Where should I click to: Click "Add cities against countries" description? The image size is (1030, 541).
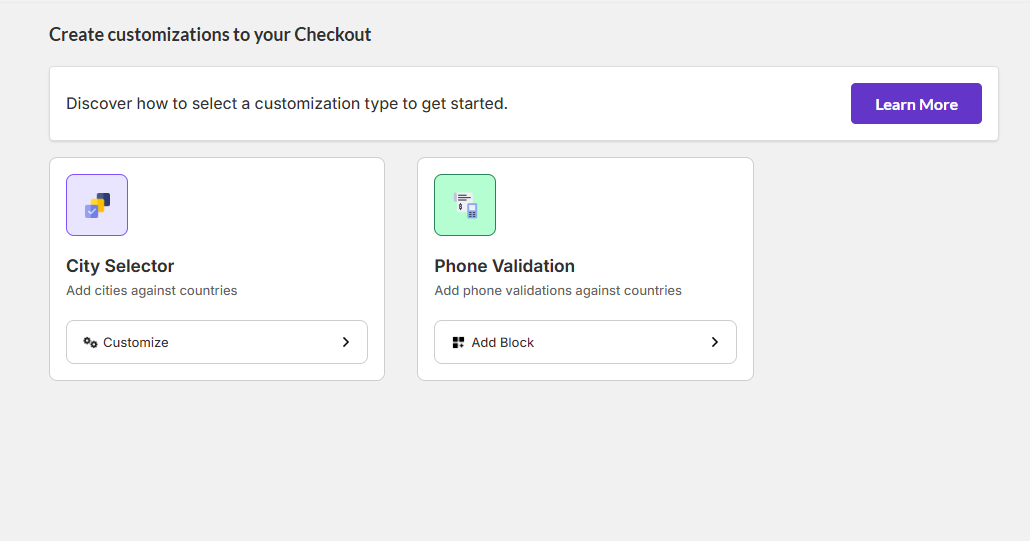coord(151,291)
